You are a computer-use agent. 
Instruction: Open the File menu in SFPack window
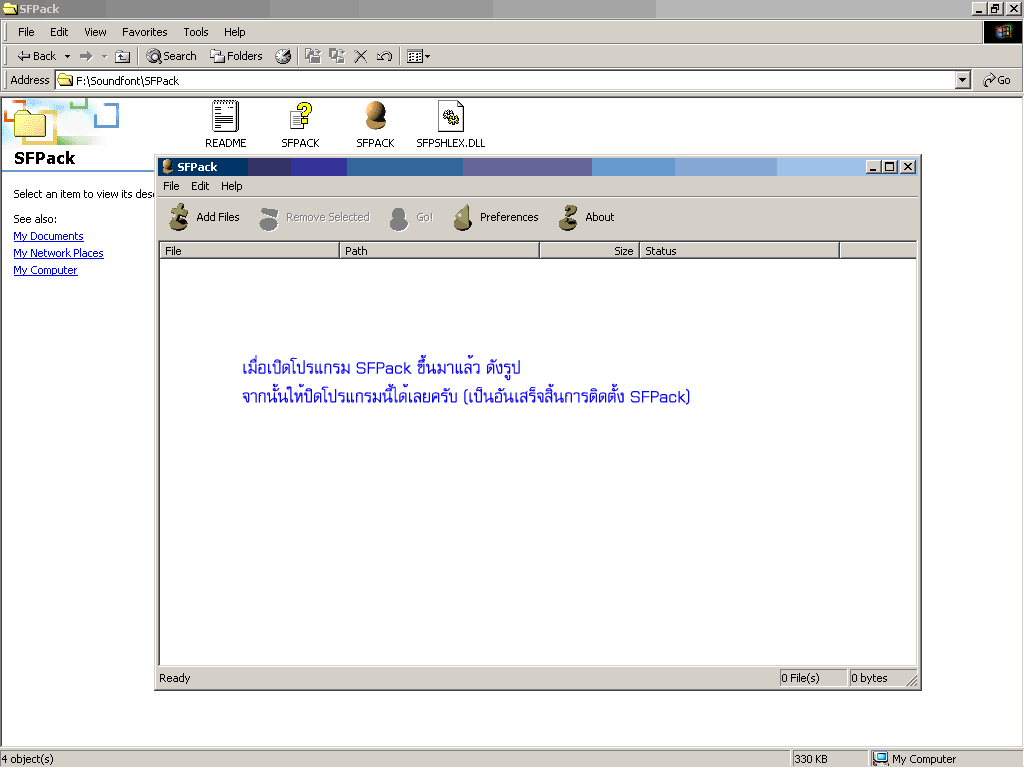[171, 186]
